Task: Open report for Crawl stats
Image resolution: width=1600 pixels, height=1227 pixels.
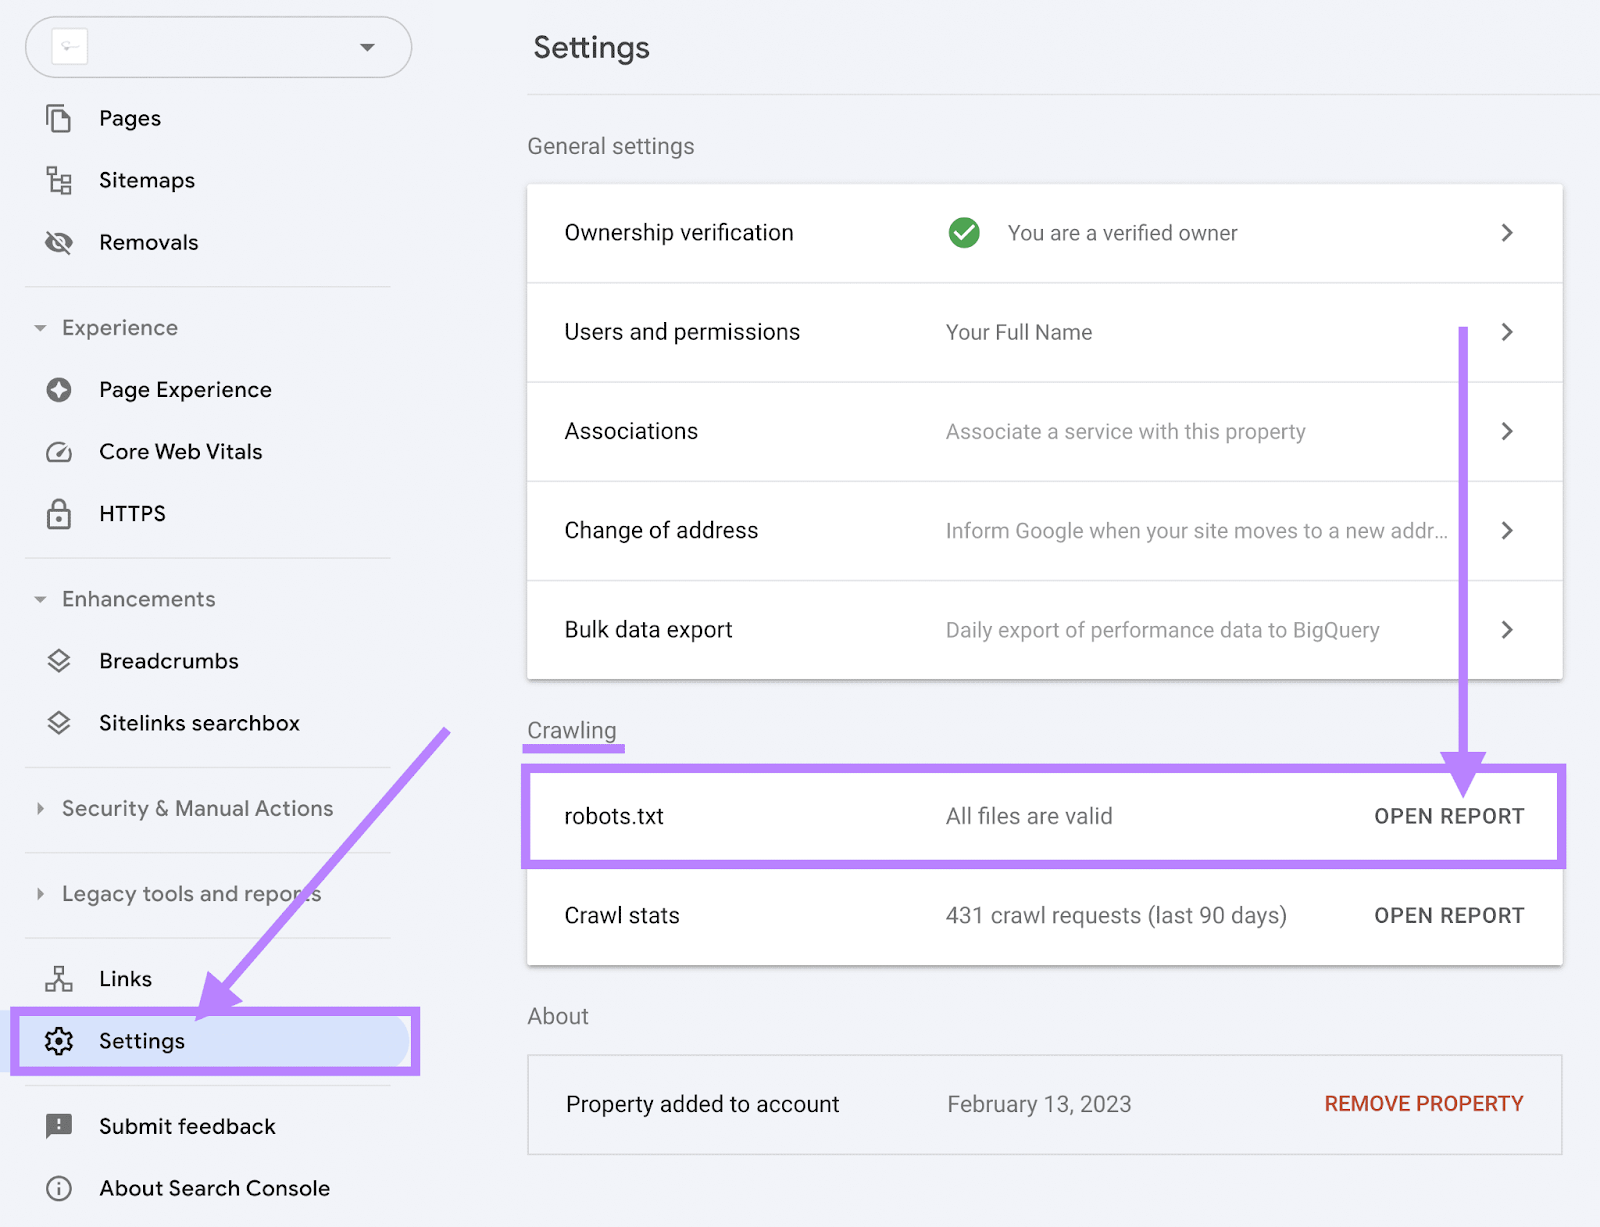Action: click(1449, 915)
